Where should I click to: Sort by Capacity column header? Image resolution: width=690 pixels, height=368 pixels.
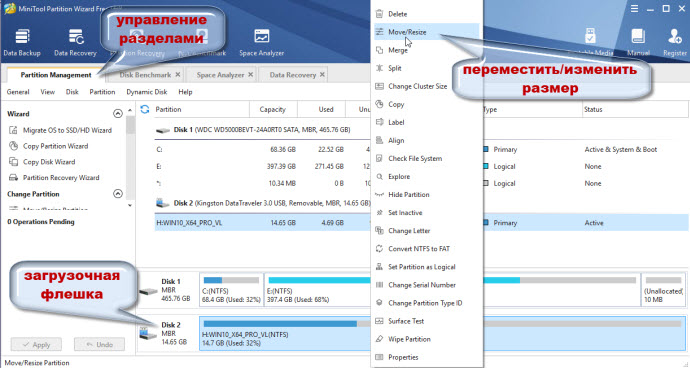click(273, 109)
